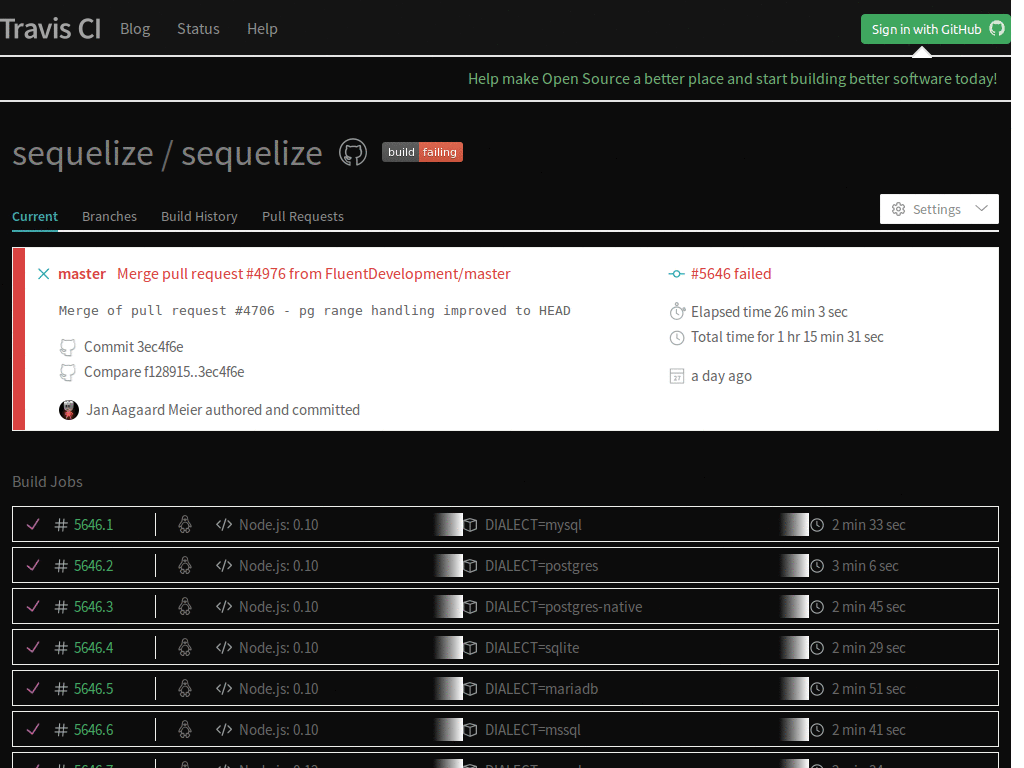Open the #5646 failed build link
The image size is (1024, 768).
(731, 274)
